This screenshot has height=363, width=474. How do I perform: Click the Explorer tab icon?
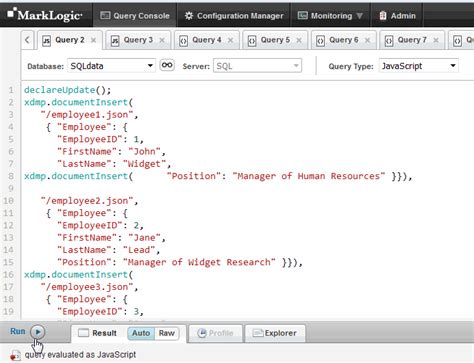click(x=258, y=333)
